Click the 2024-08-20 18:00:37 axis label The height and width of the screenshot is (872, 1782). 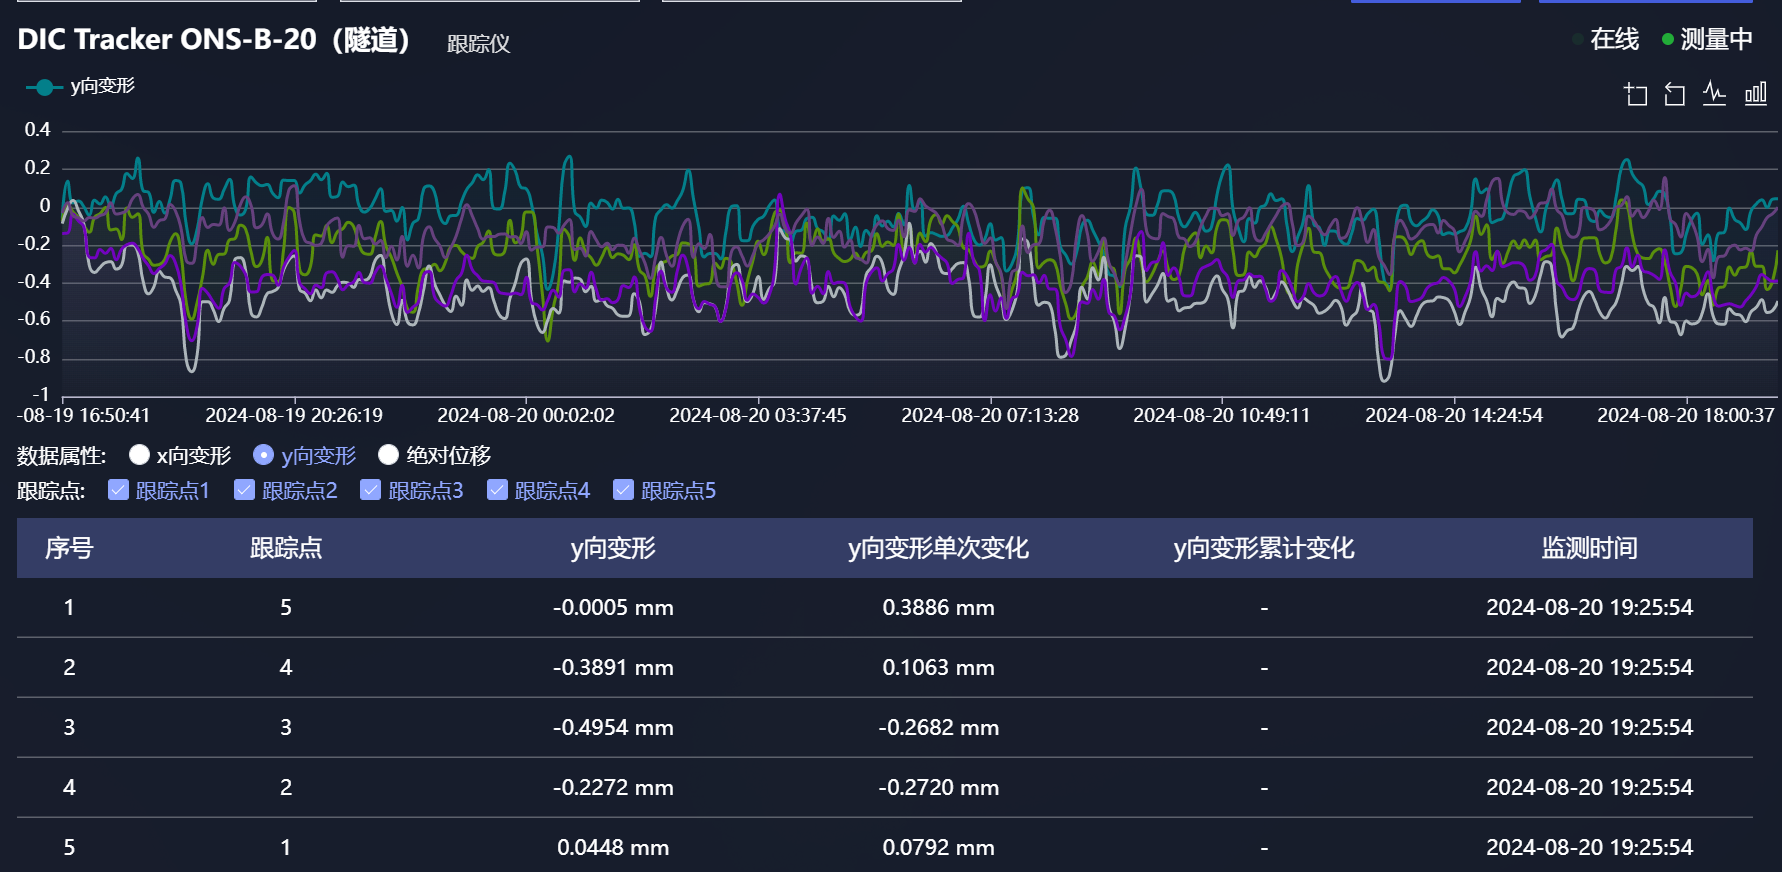pos(1686,415)
